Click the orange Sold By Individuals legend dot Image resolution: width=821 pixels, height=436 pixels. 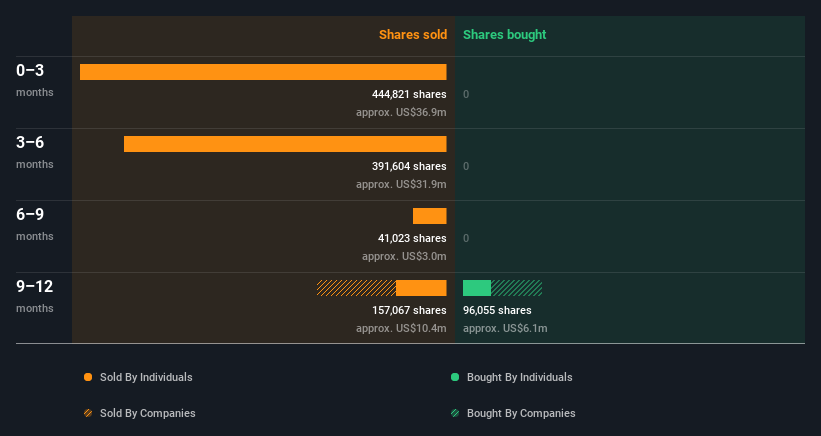[x=88, y=377]
